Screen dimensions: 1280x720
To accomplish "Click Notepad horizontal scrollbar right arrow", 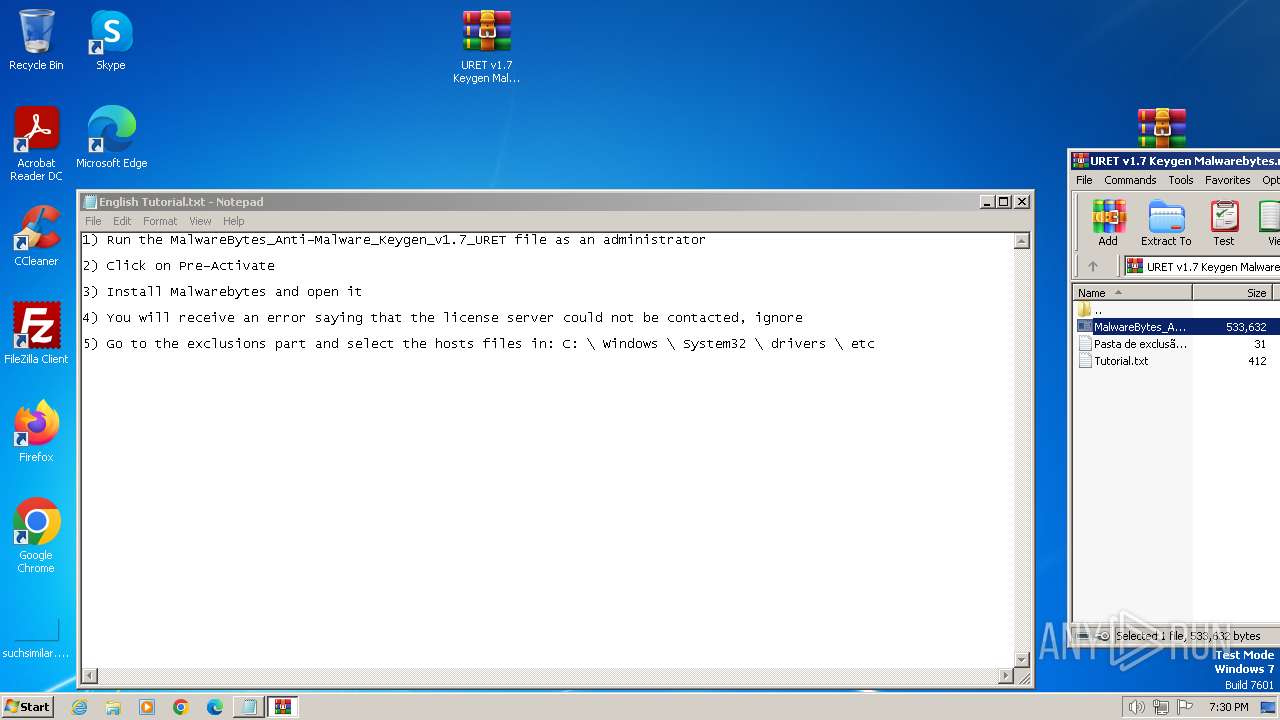I will [x=1005, y=676].
